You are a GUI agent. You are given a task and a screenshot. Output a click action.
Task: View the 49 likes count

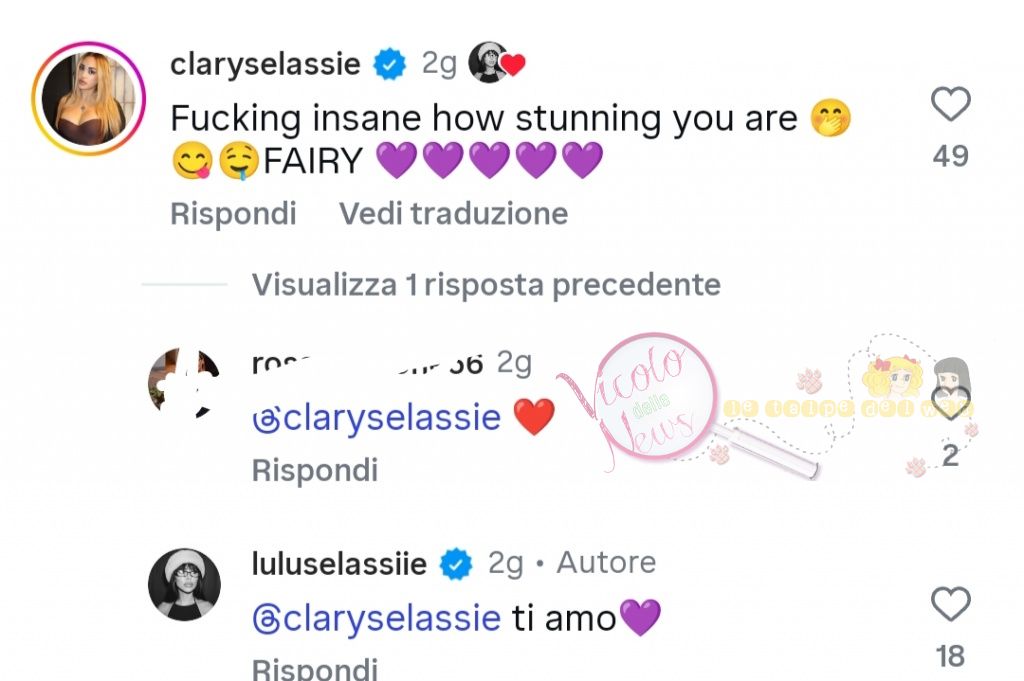tap(950, 156)
